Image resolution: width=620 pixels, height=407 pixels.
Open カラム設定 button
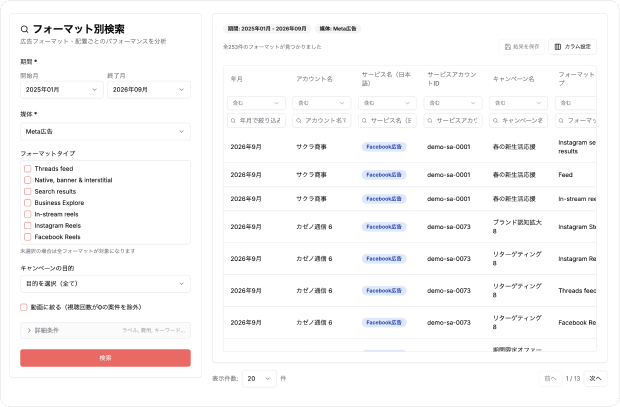pyautogui.click(x=572, y=47)
